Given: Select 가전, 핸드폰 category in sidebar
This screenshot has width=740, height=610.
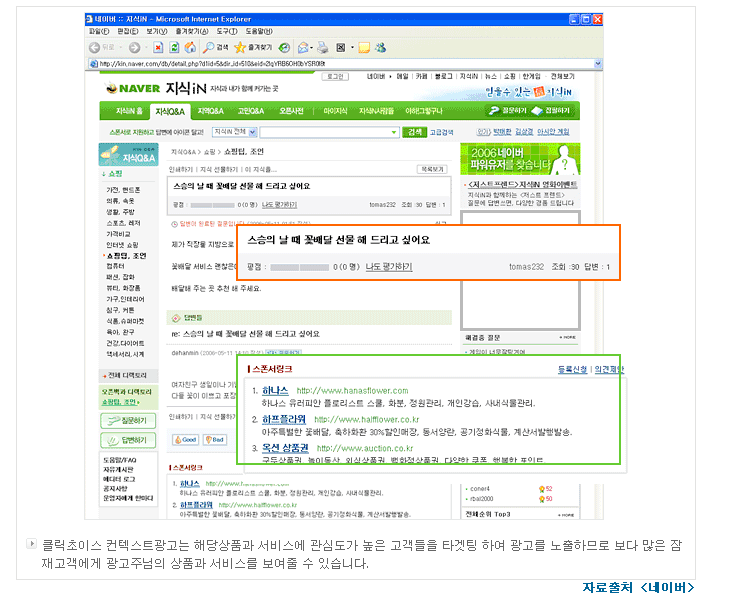Looking at the screenshot, I should pyautogui.click(x=123, y=190).
